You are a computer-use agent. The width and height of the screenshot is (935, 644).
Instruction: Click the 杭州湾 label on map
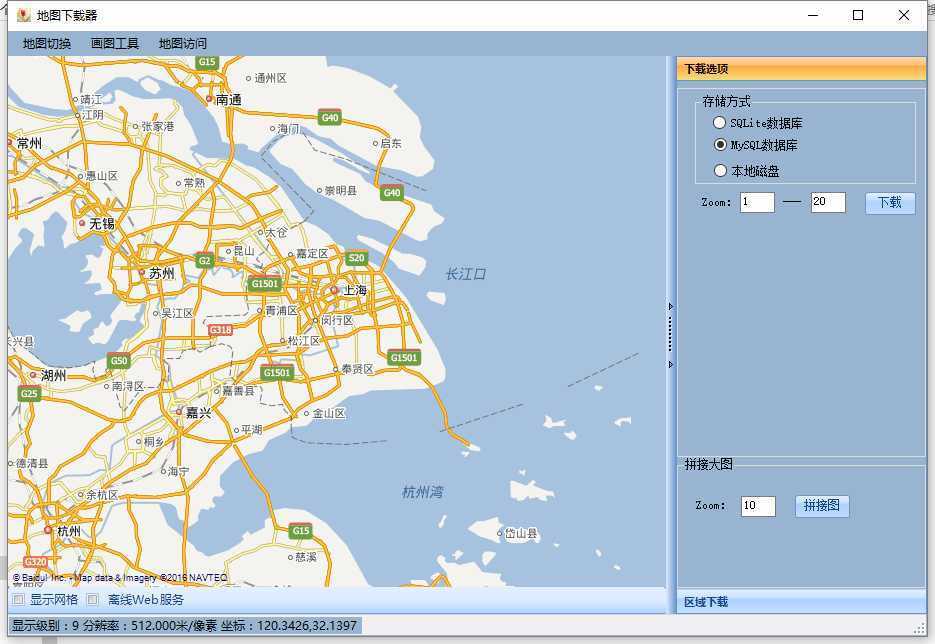point(422,492)
